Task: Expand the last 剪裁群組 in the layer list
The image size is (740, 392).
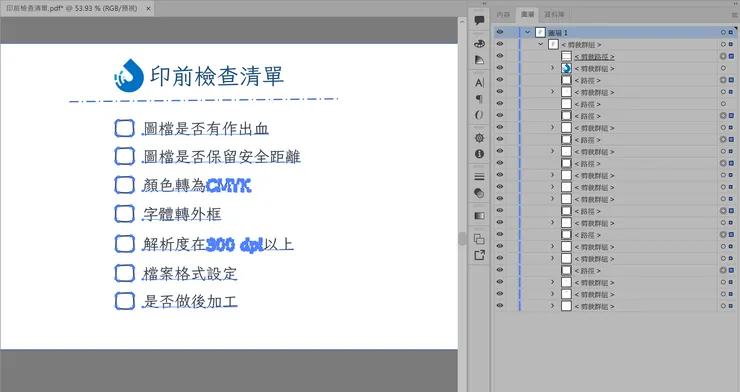Action: tap(553, 306)
